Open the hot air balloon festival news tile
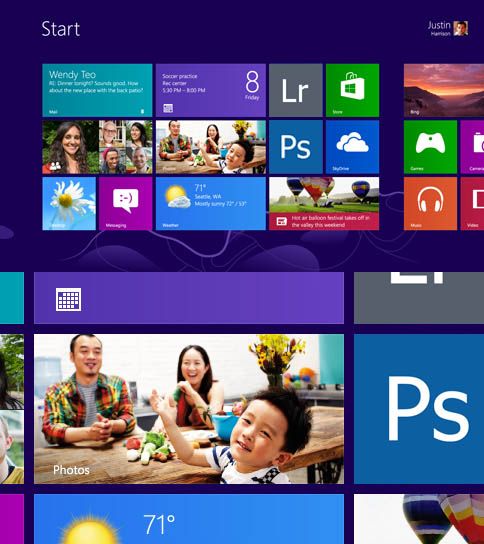 [324, 204]
